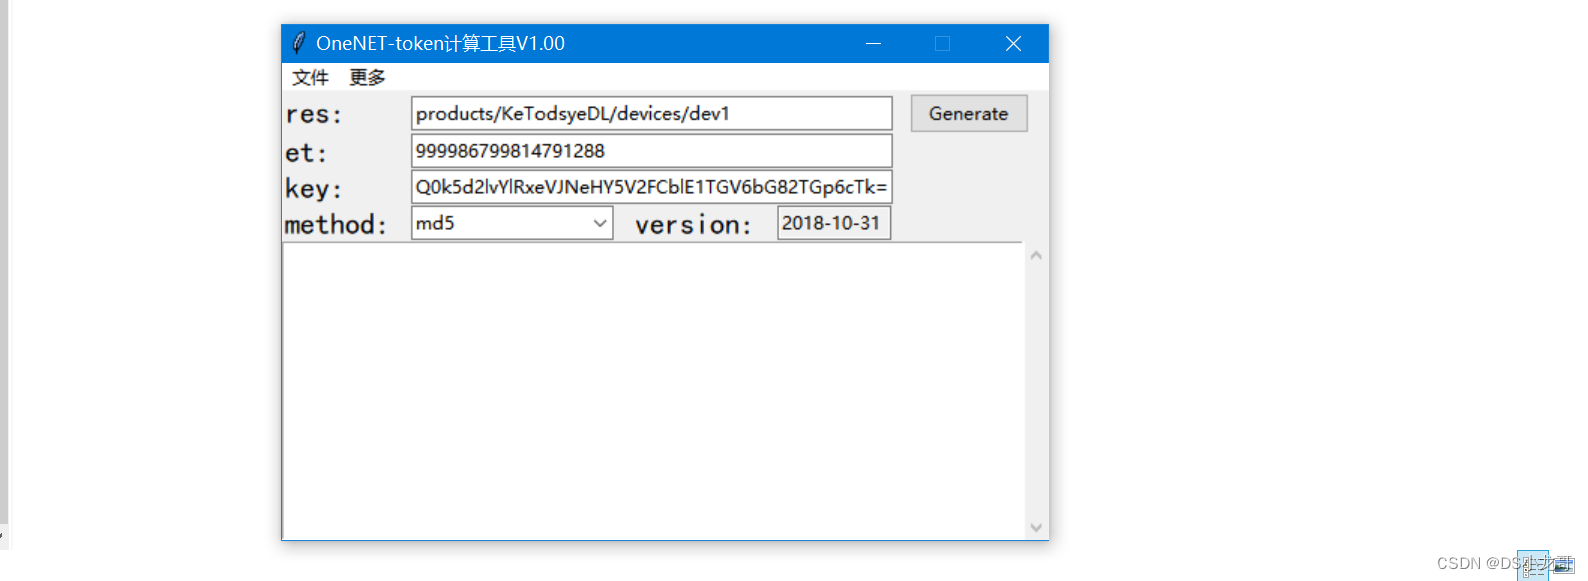Open the 更多 menu
The width and height of the screenshot is (1588, 581).
pos(367,77)
